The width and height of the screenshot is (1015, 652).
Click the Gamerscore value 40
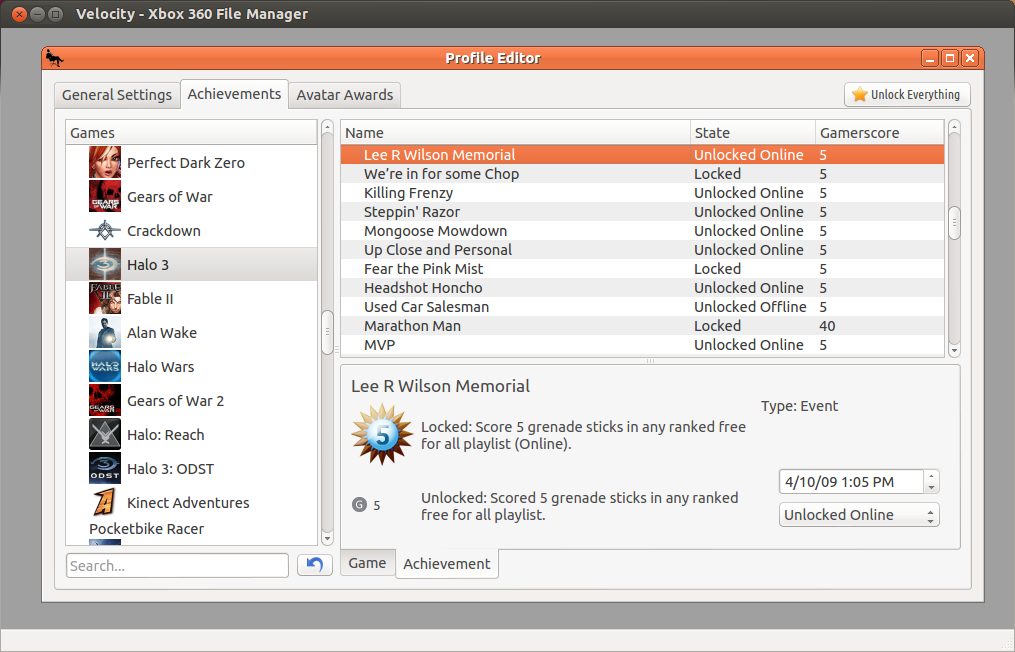827,326
